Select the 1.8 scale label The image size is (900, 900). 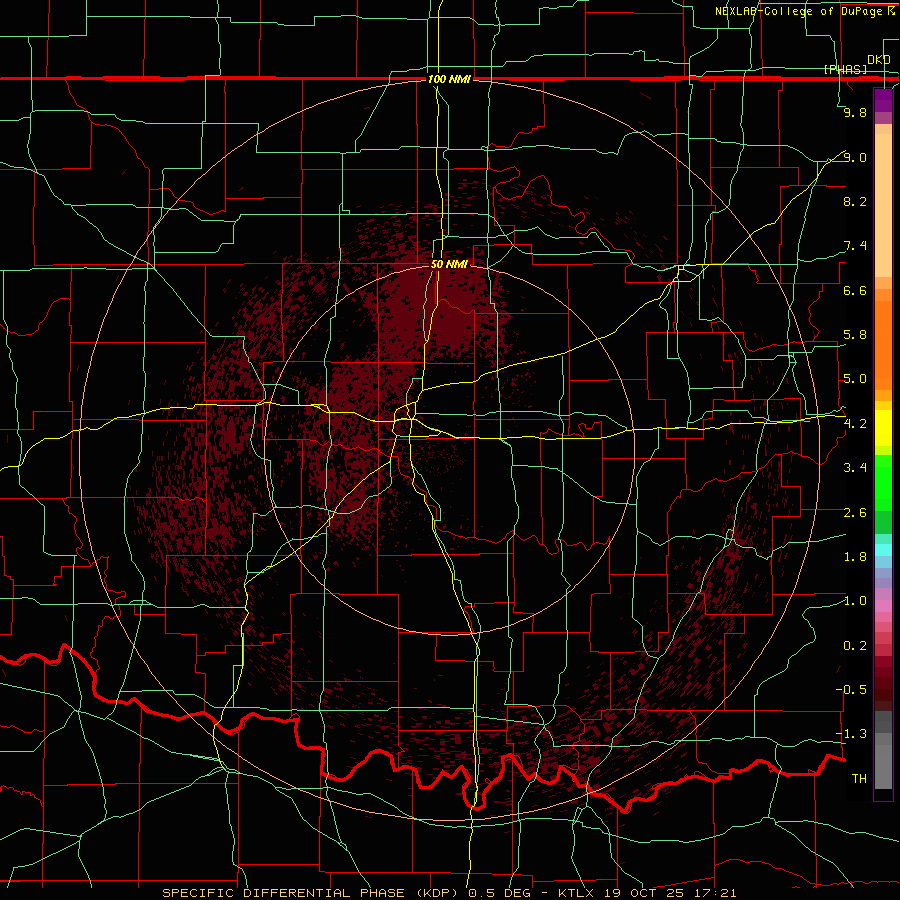pos(855,557)
